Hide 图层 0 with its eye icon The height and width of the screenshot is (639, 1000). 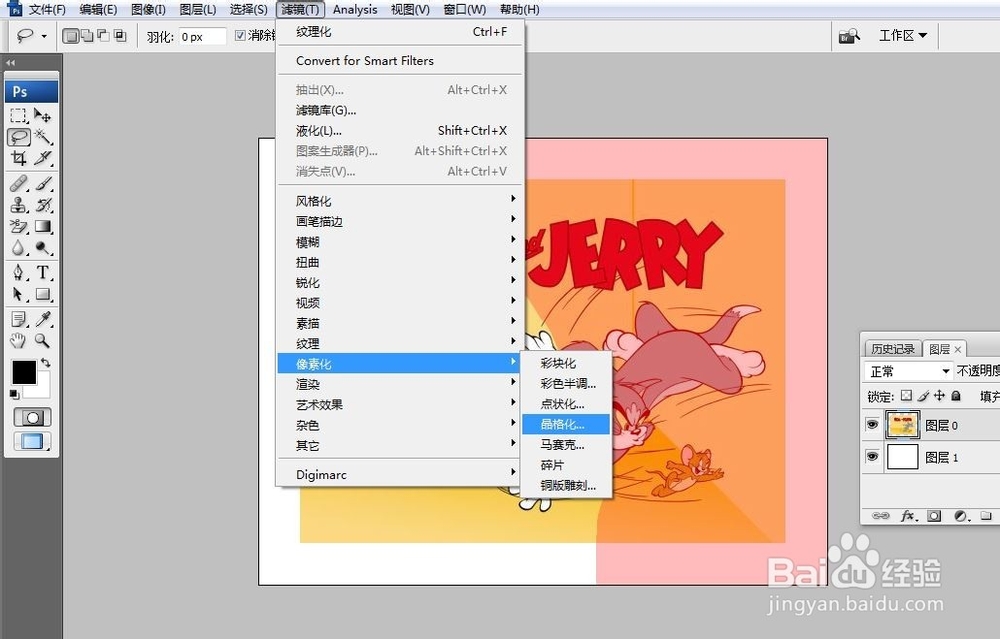[x=872, y=425]
